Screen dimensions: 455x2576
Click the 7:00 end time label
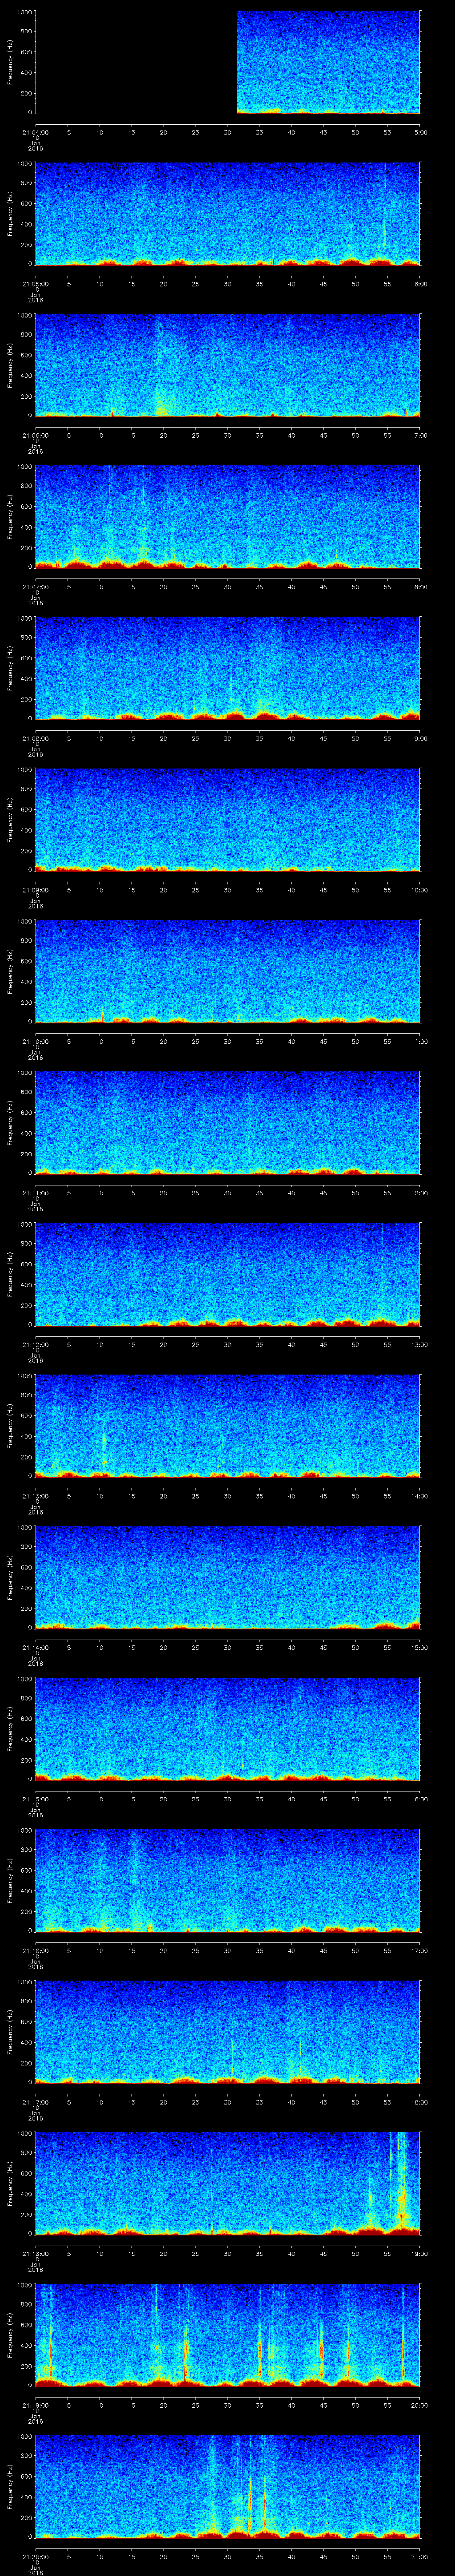click(x=420, y=435)
